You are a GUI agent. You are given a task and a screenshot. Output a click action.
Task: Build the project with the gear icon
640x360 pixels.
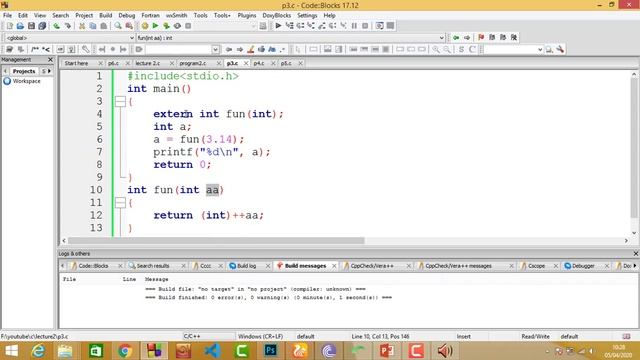point(144,26)
